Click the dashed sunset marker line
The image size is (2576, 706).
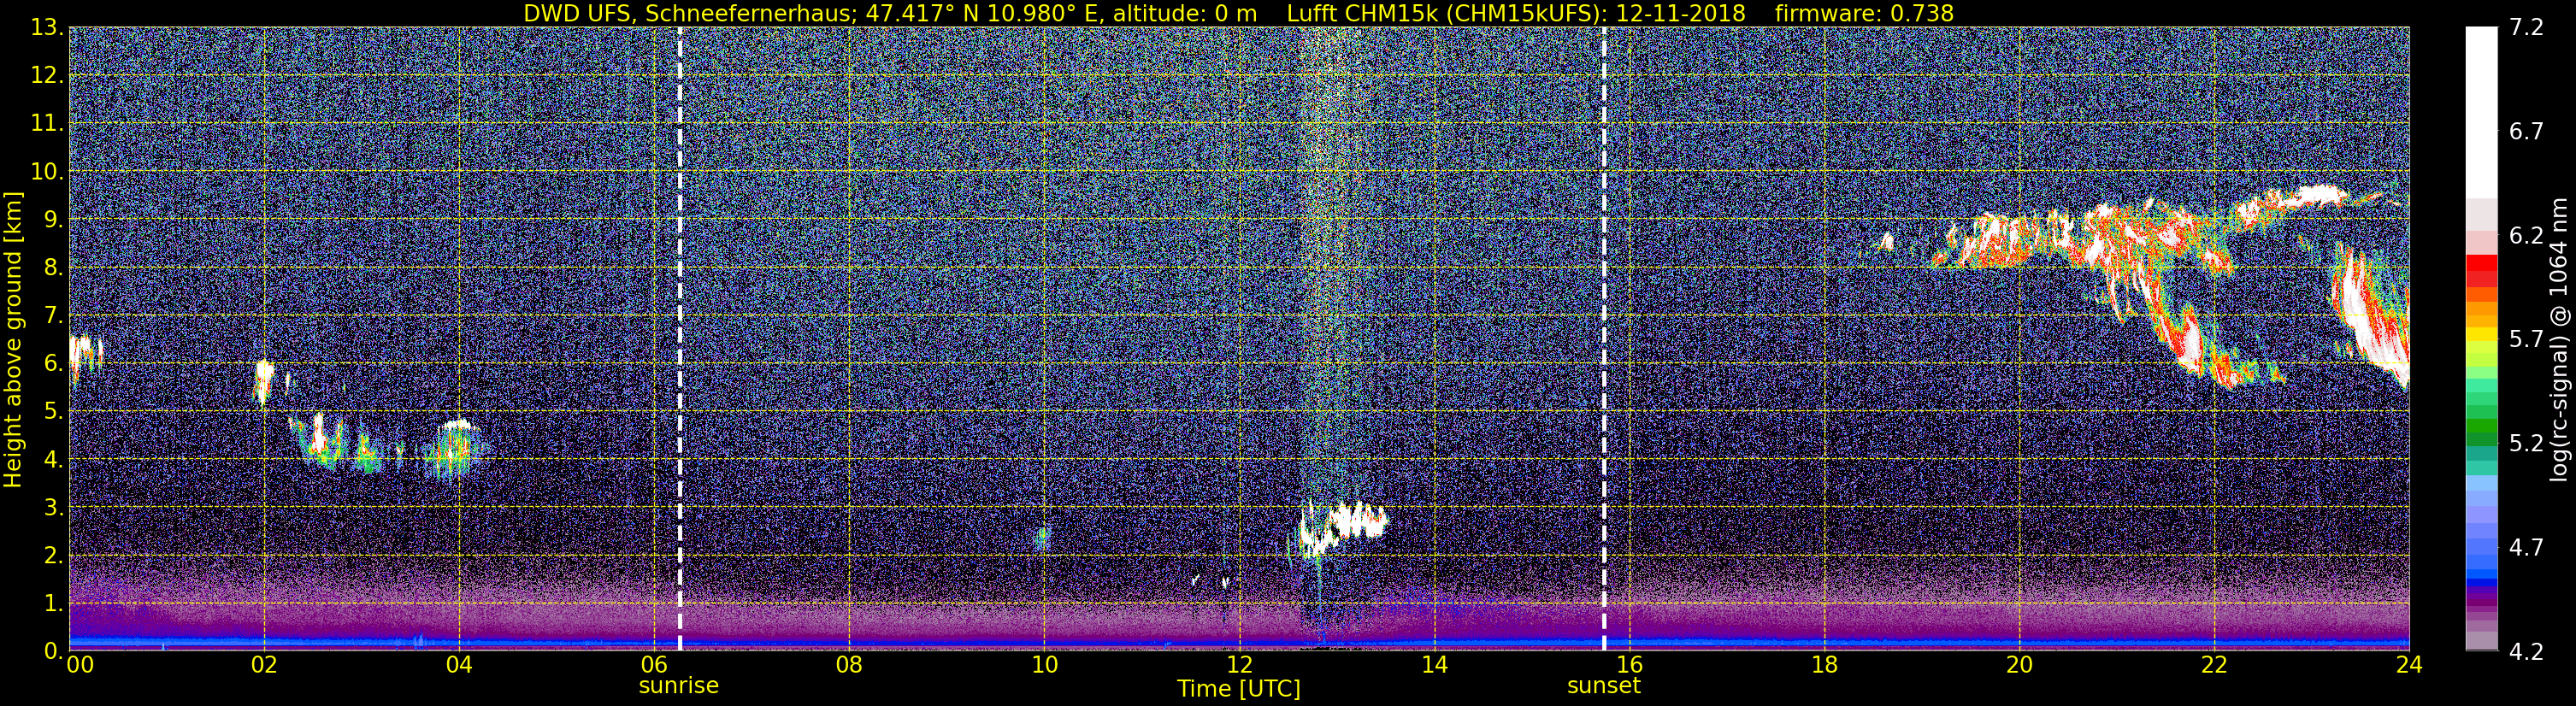(1604, 339)
